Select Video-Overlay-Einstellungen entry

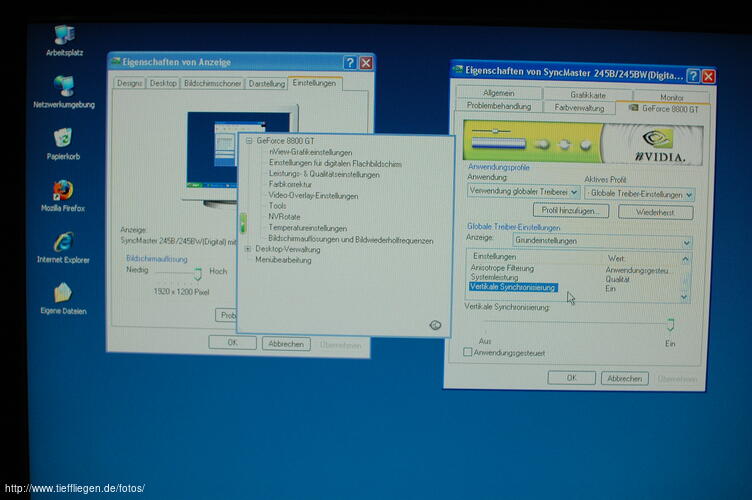(x=313, y=196)
